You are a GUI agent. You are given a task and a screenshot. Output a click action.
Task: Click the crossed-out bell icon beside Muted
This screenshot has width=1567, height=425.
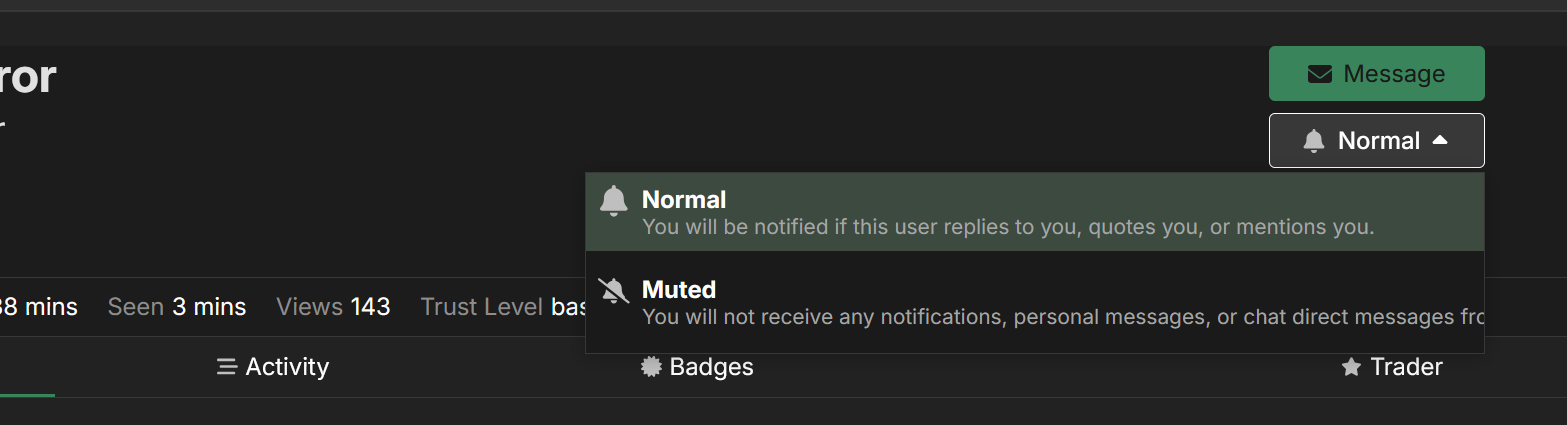[x=613, y=291]
